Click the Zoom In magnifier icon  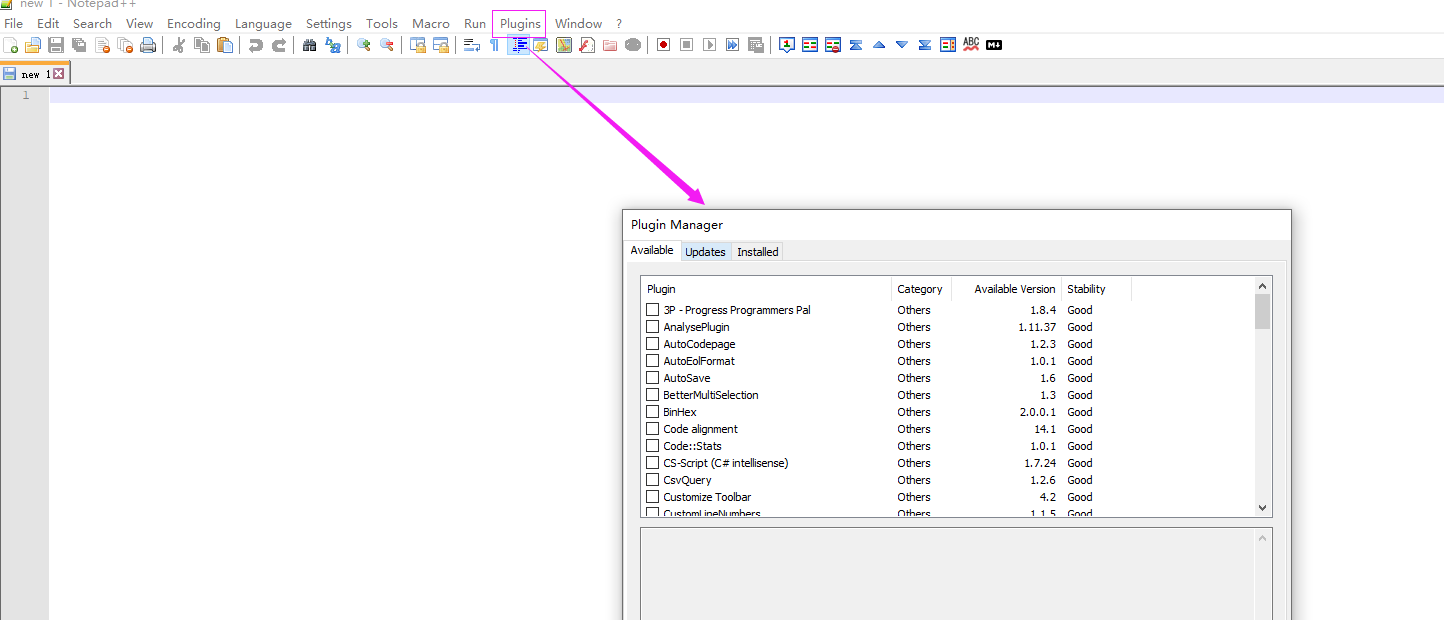(x=363, y=45)
